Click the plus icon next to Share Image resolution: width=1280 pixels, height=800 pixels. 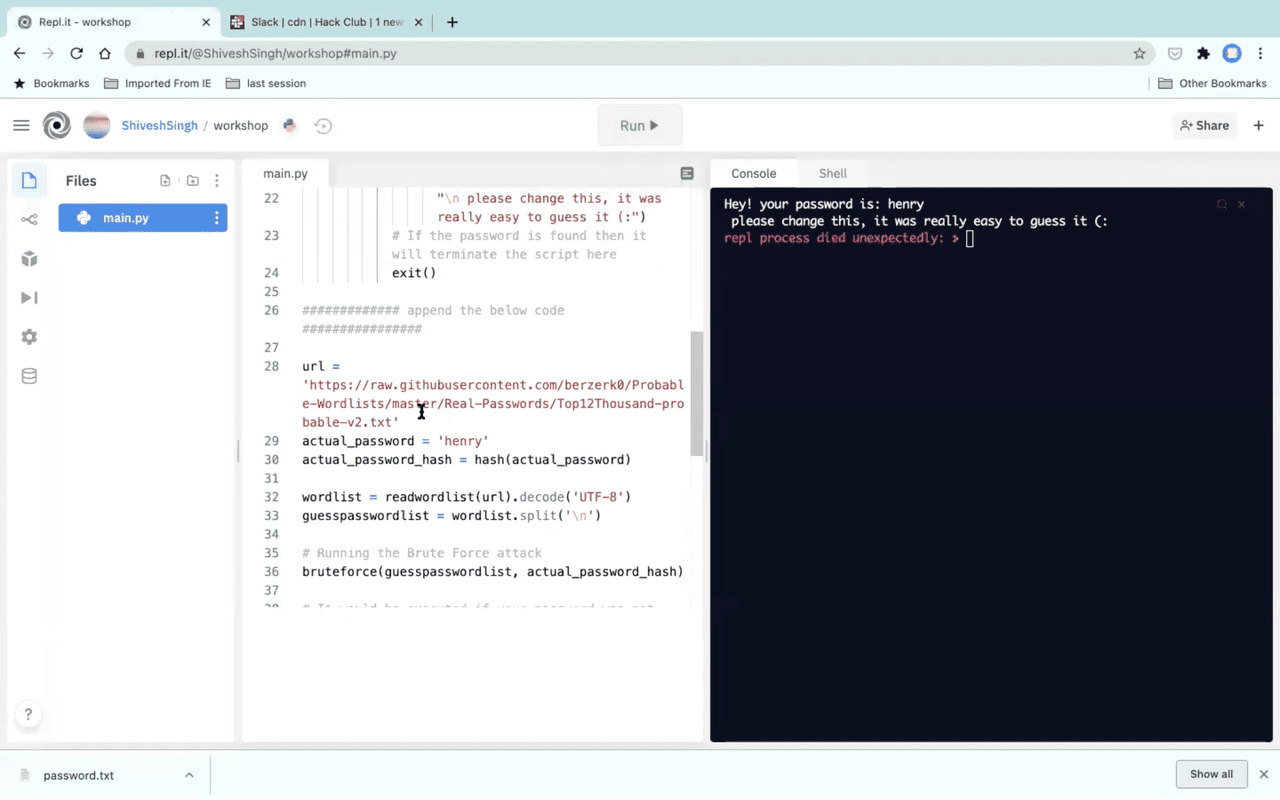[1258, 125]
